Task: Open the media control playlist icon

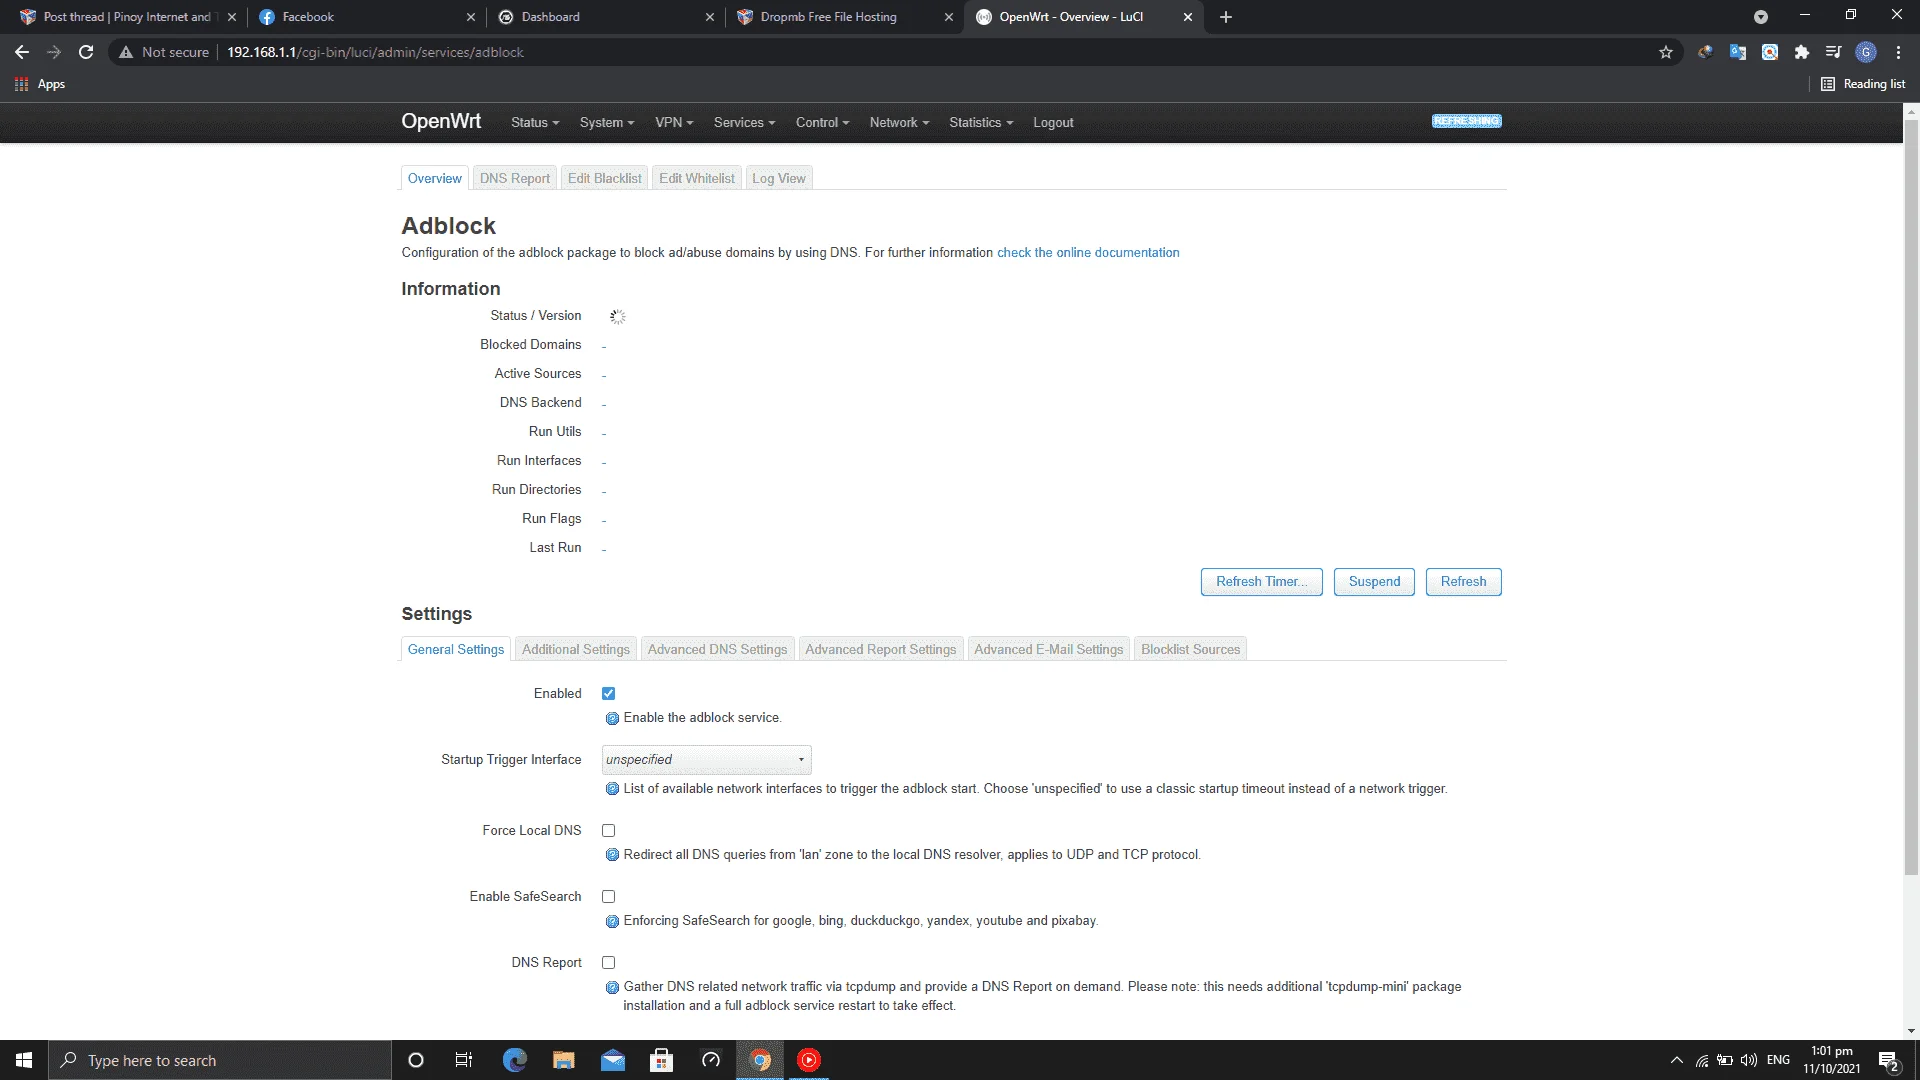Action: (x=1833, y=52)
